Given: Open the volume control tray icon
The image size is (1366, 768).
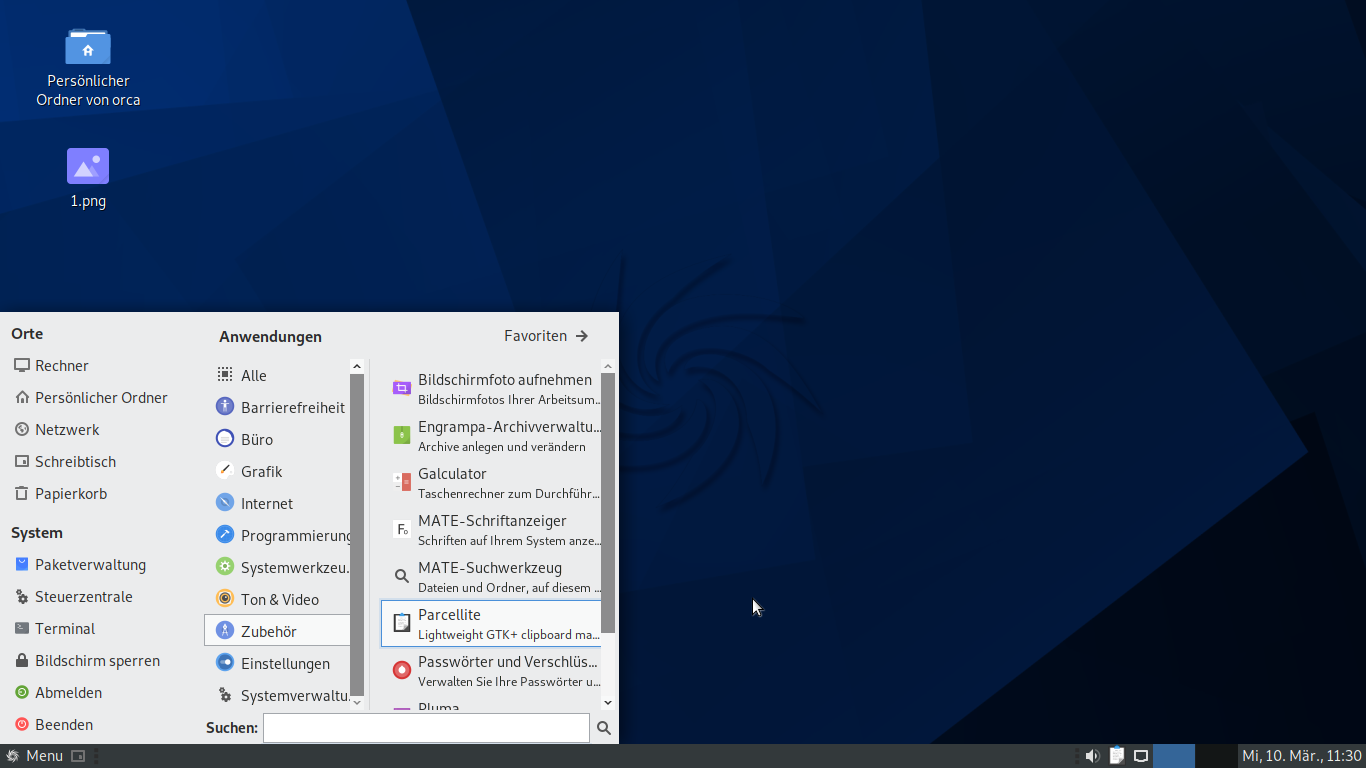Looking at the screenshot, I should point(1092,756).
